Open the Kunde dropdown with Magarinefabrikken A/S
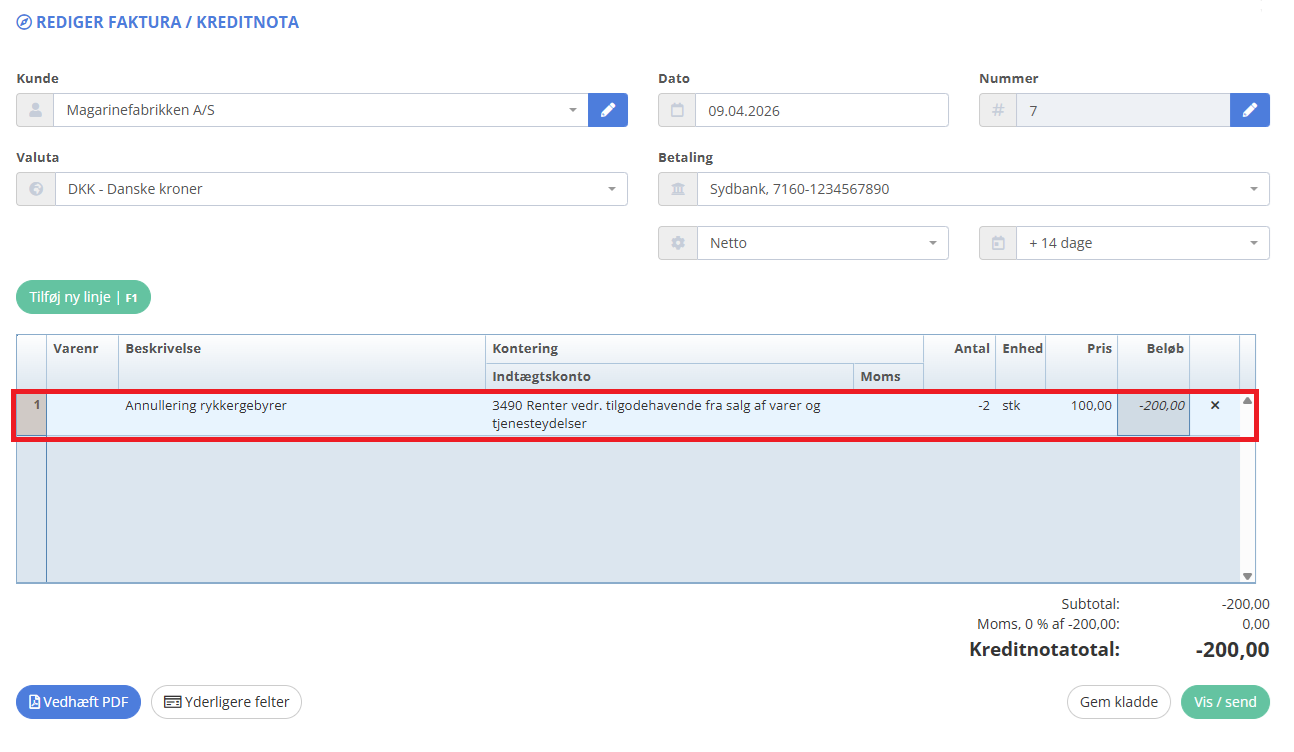Screen dimensions: 1294x752 [320, 110]
